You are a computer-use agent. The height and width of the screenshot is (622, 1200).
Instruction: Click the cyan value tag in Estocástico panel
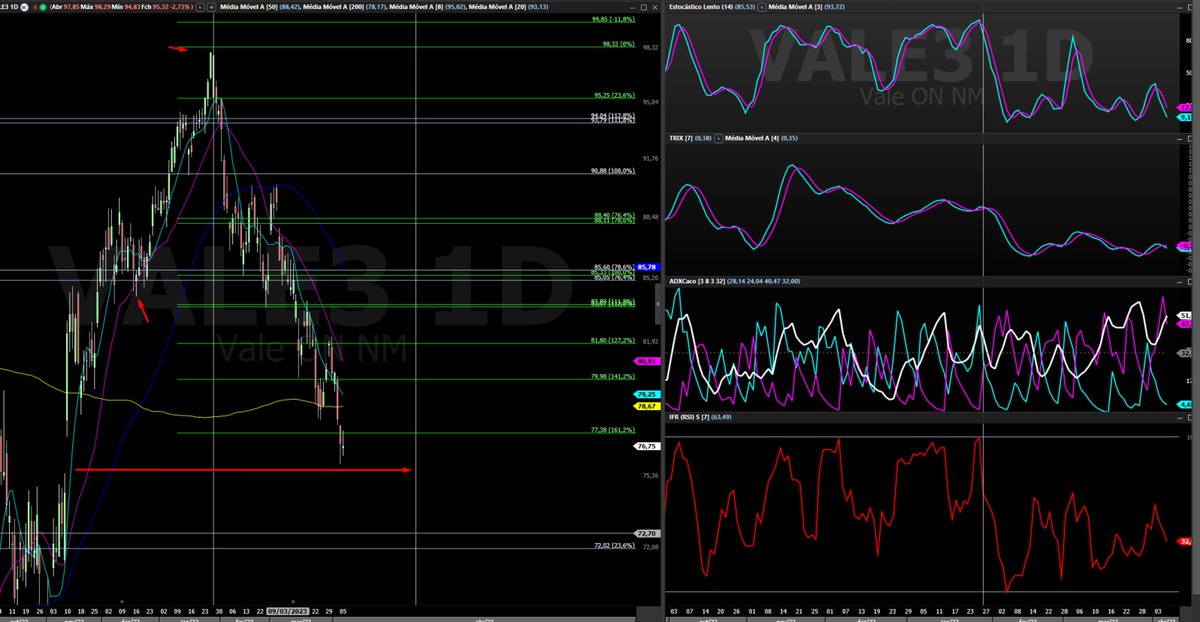[x=1184, y=117]
